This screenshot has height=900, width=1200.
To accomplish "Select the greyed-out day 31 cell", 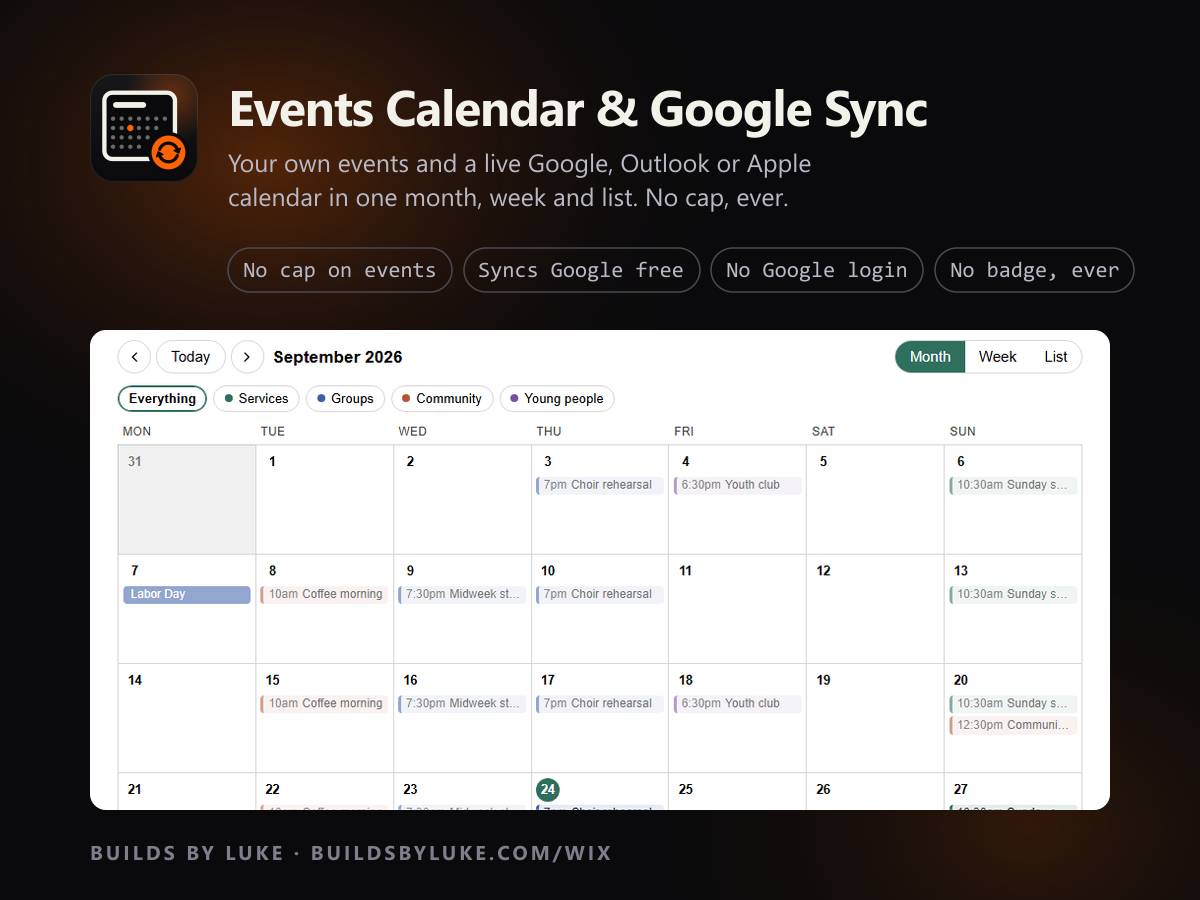I will pyautogui.click(x=187, y=499).
